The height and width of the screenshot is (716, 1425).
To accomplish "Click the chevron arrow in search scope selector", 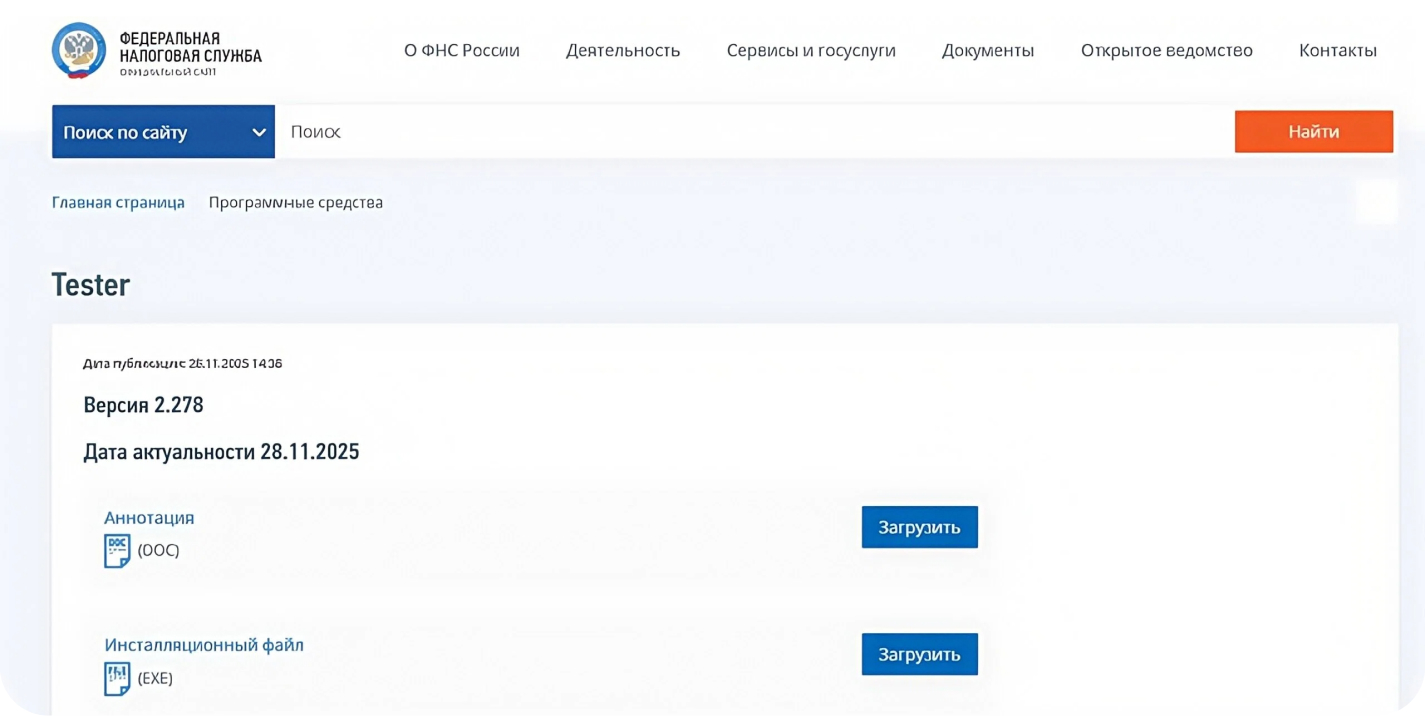I will click(258, 132).
